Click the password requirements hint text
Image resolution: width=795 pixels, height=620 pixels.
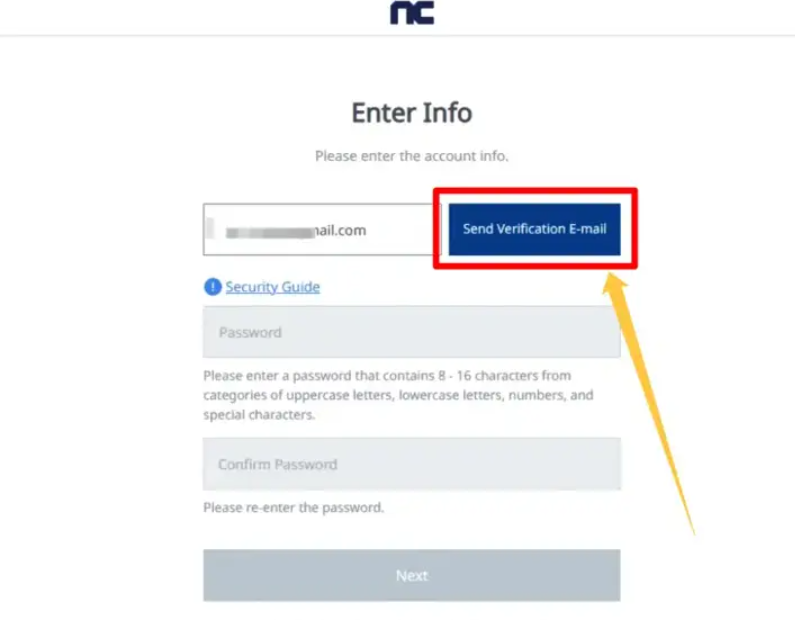(x=398, y=395)
